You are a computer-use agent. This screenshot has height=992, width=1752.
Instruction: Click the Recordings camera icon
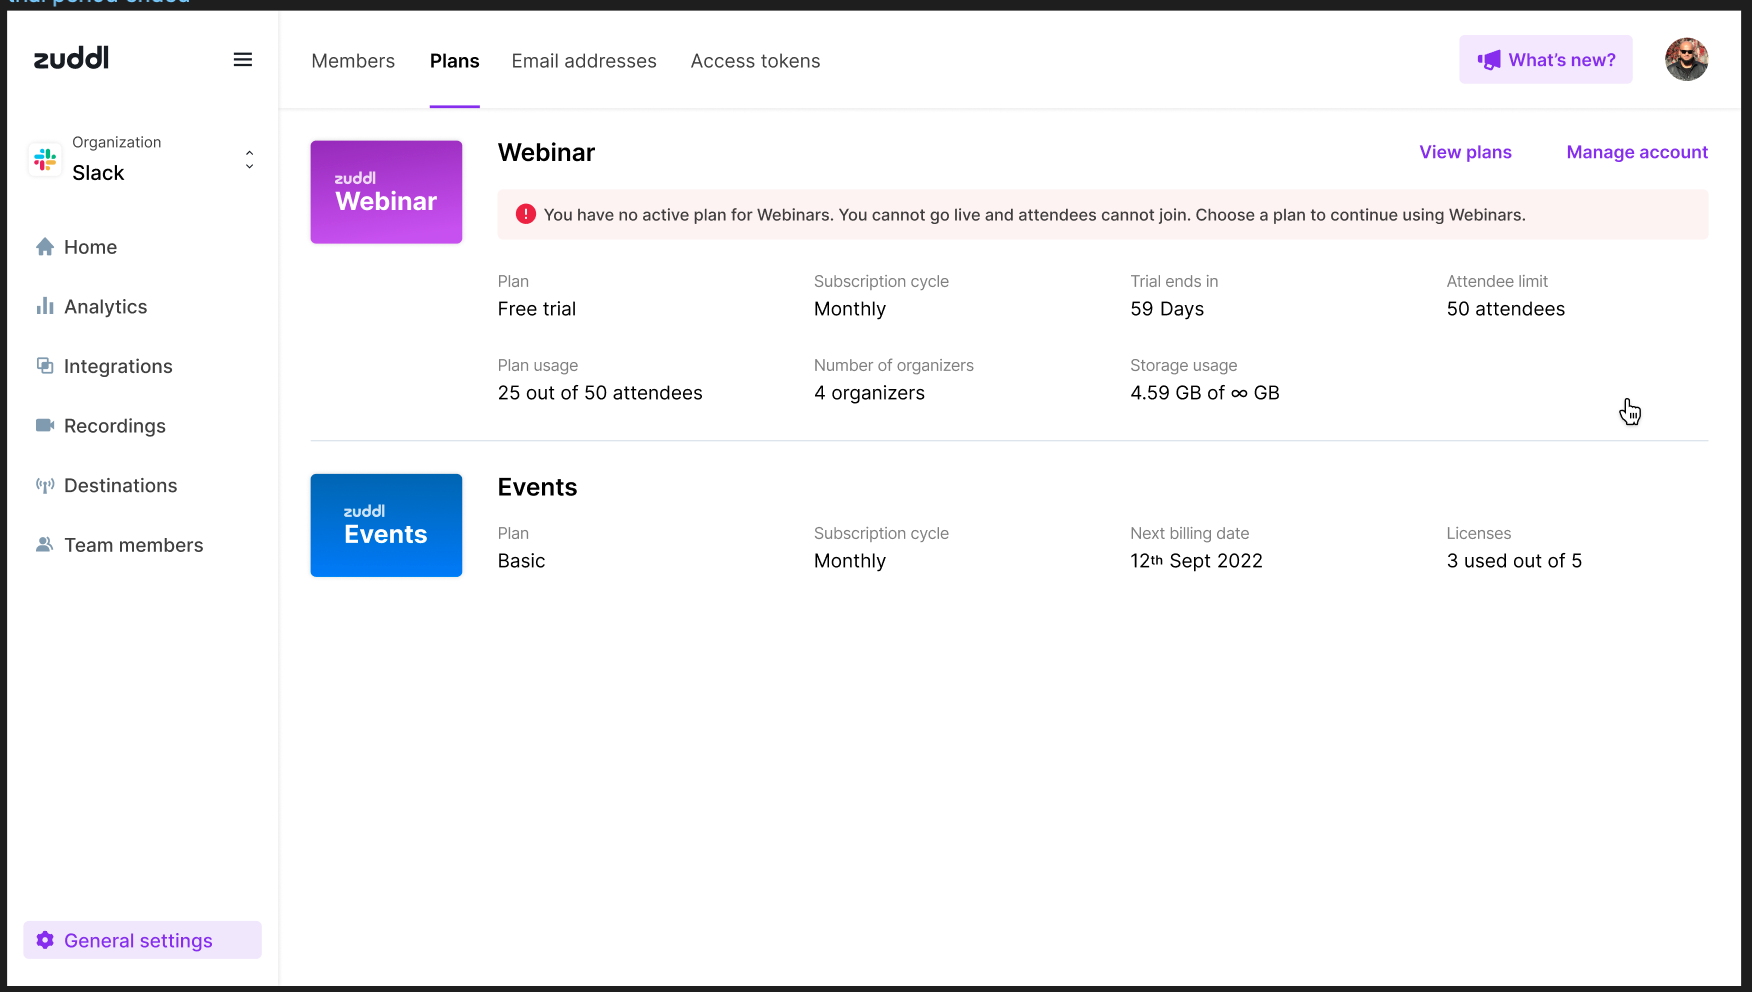45,426
